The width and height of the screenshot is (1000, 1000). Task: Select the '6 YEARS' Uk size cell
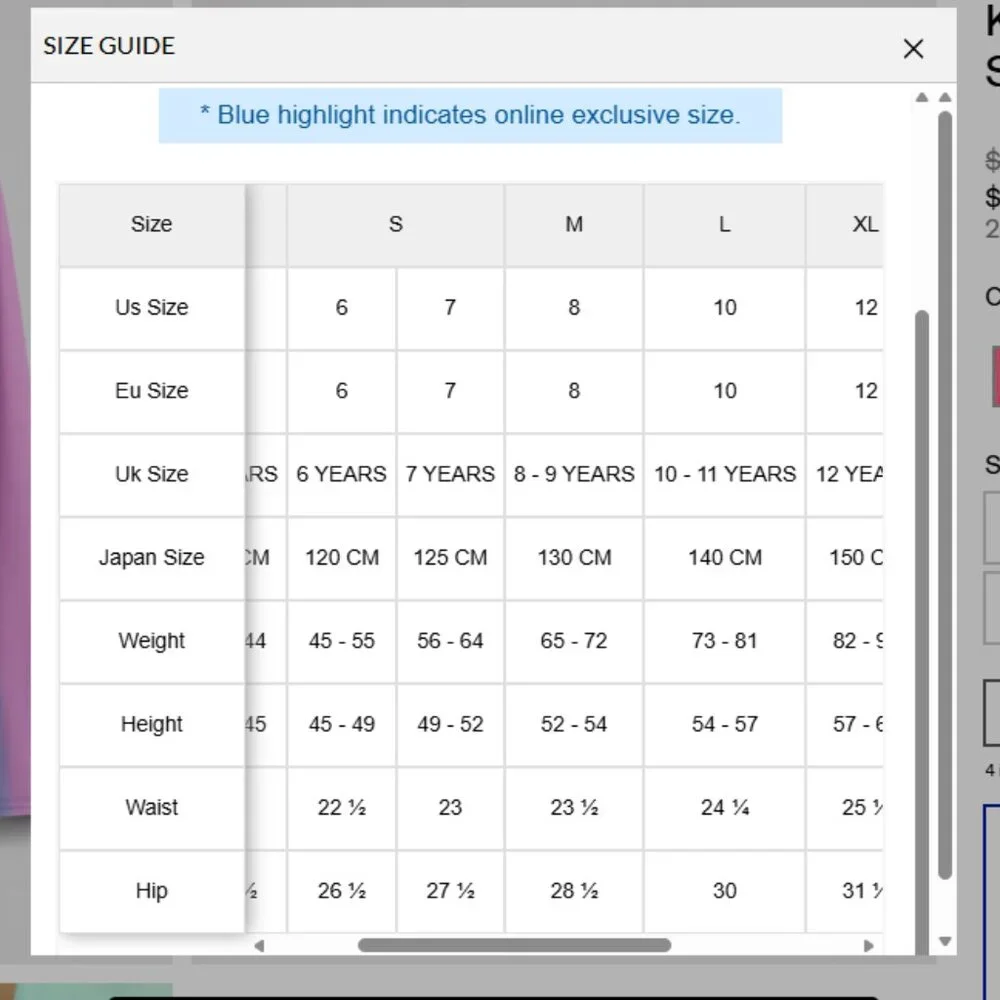pyautogui.click(x=342, y=474)
